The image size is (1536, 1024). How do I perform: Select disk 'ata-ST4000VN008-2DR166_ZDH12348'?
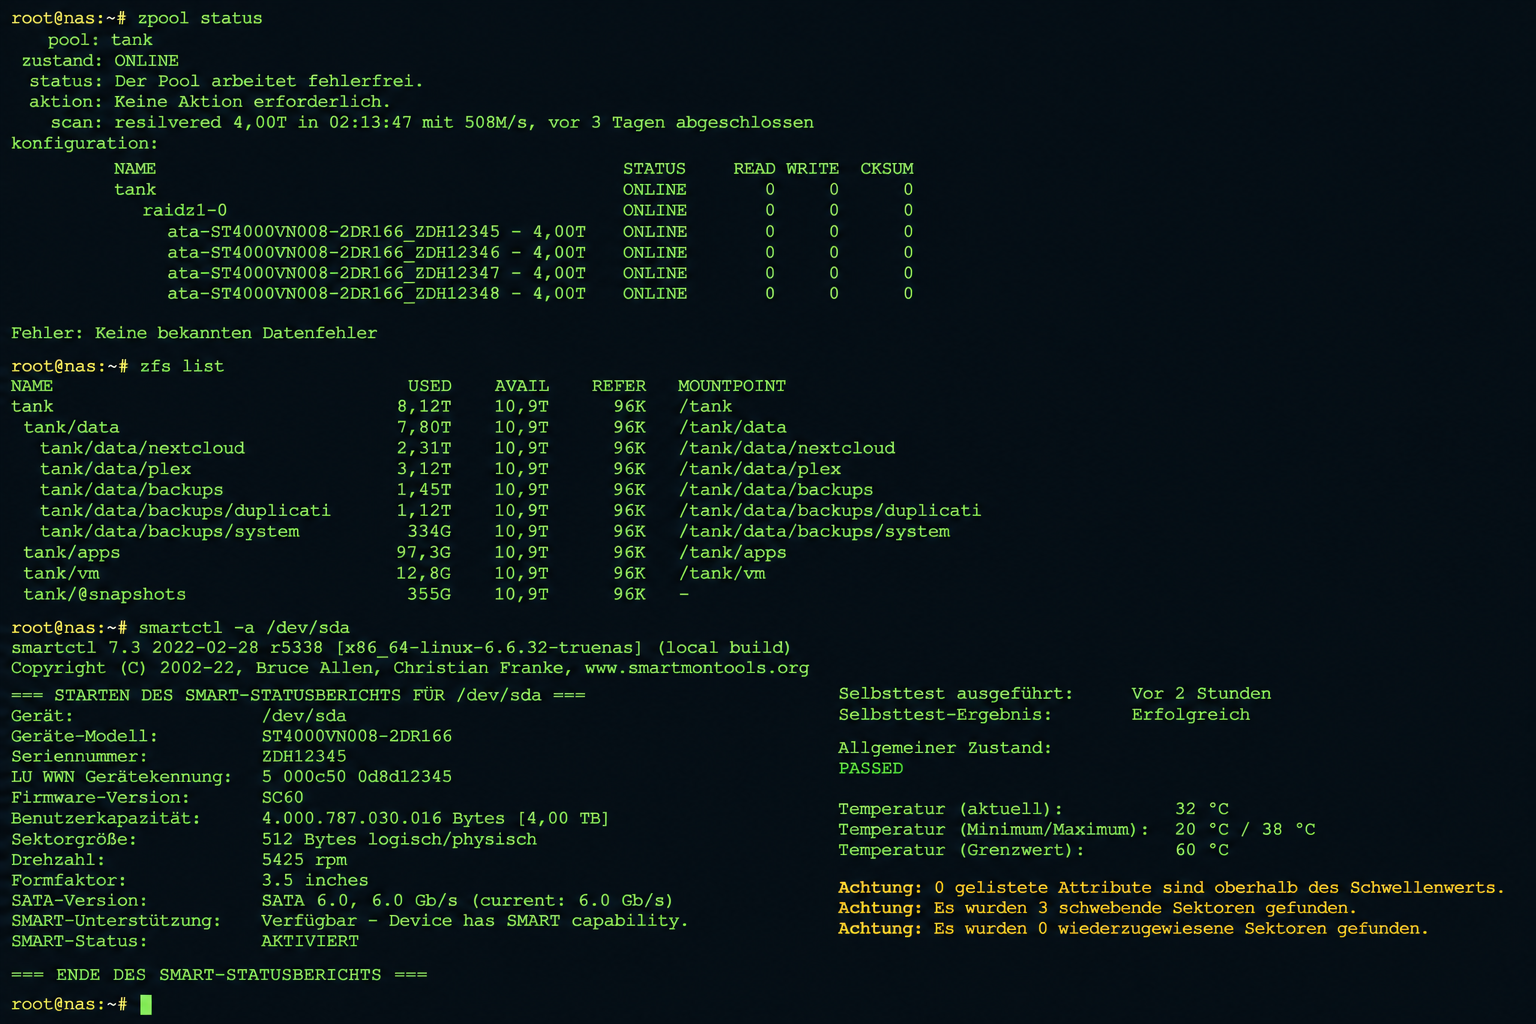(x=333, y=294)
